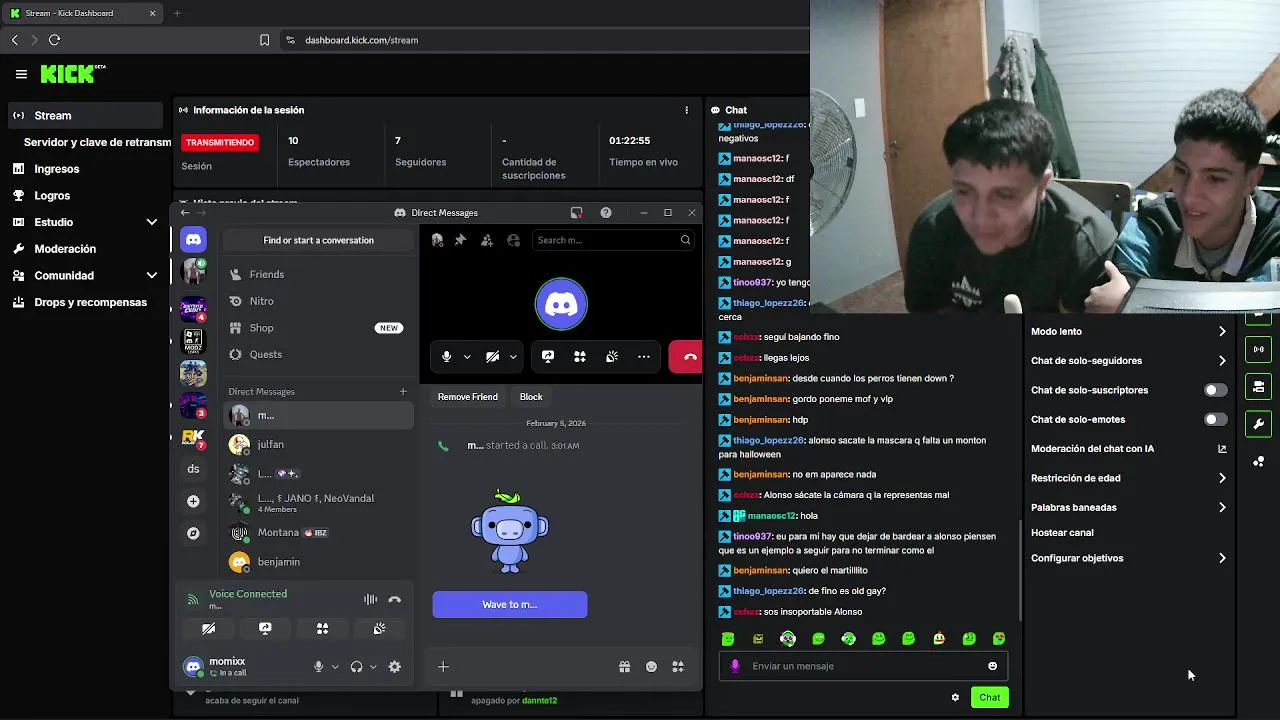Click Discord search magnifier icon
This screenshot has width=1280, height=720.
tap(685, 240)
